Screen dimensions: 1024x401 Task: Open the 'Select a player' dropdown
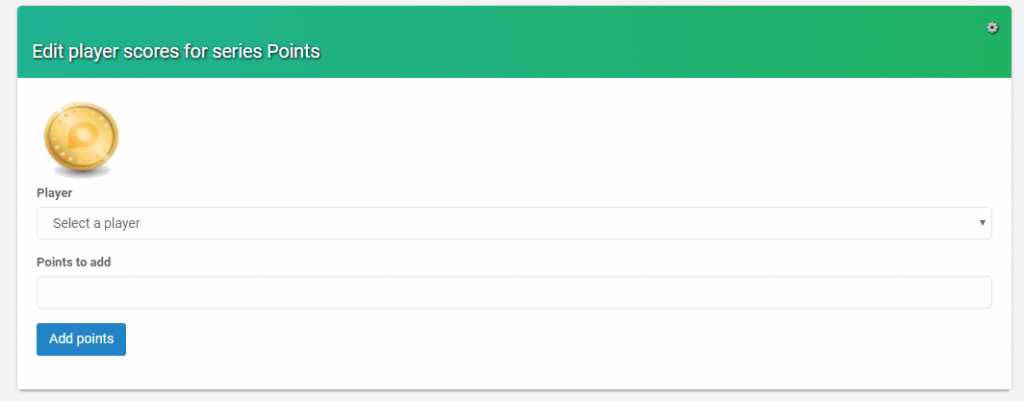click(514, 223)
